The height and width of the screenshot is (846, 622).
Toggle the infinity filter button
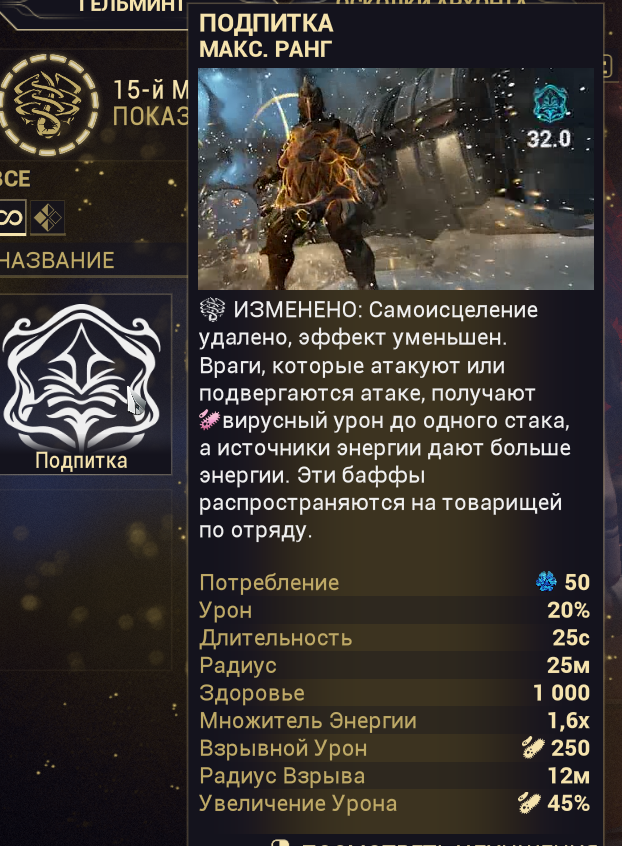click(x=12, y=217)
